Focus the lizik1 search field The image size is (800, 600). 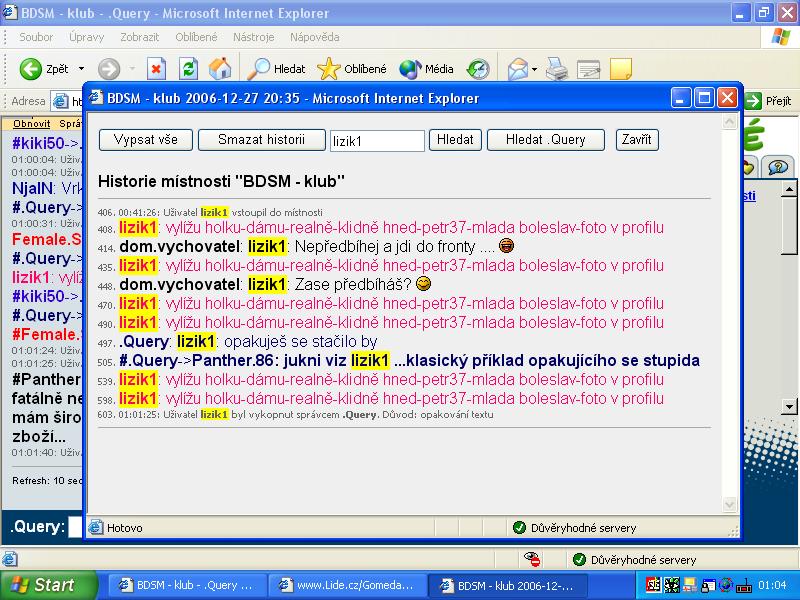click(x=377, y=141)
